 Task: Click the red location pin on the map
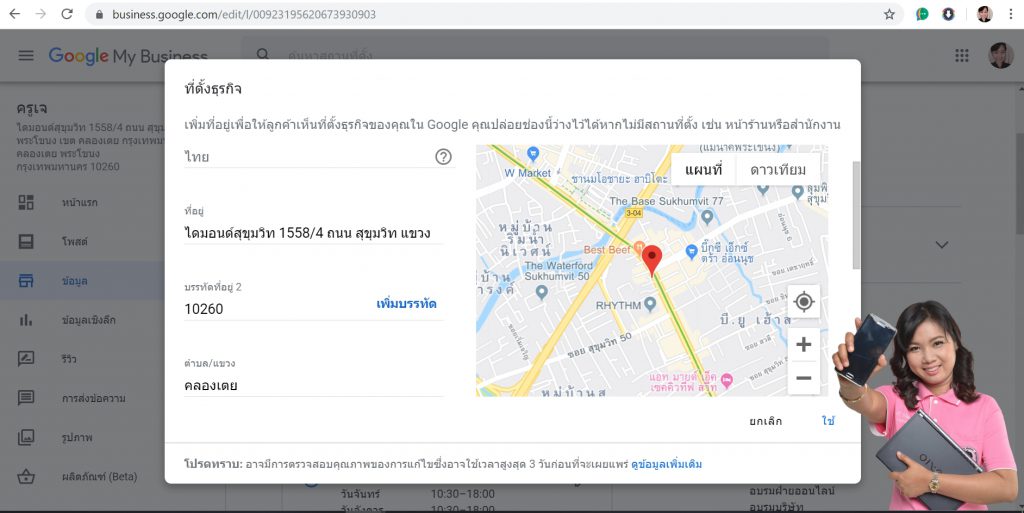[x=652, y=260]
